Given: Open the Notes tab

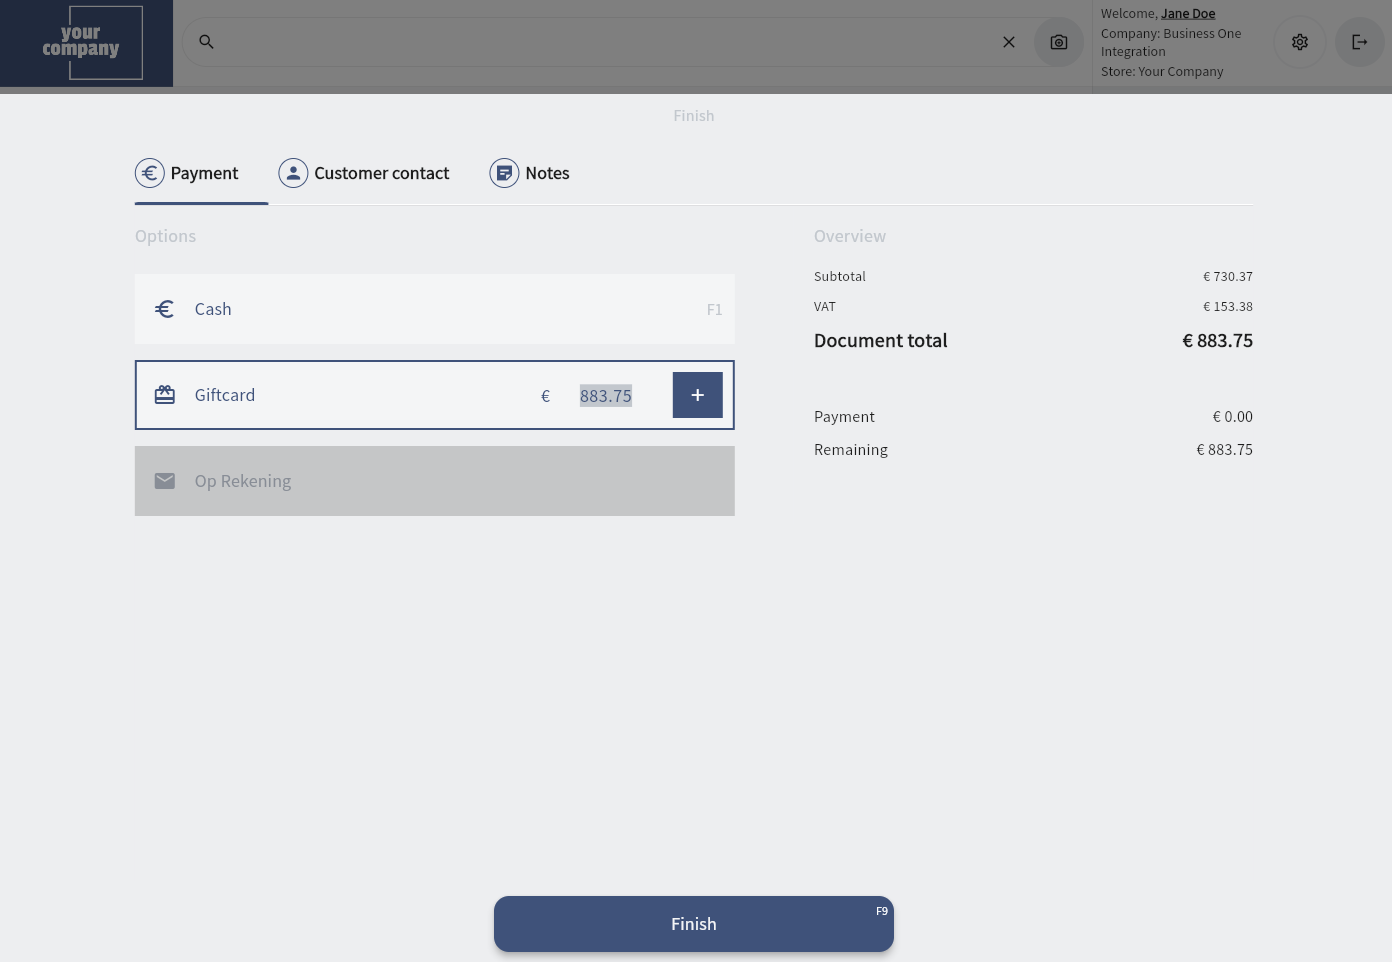Looking at the screenshot, I should pos(547,173).
